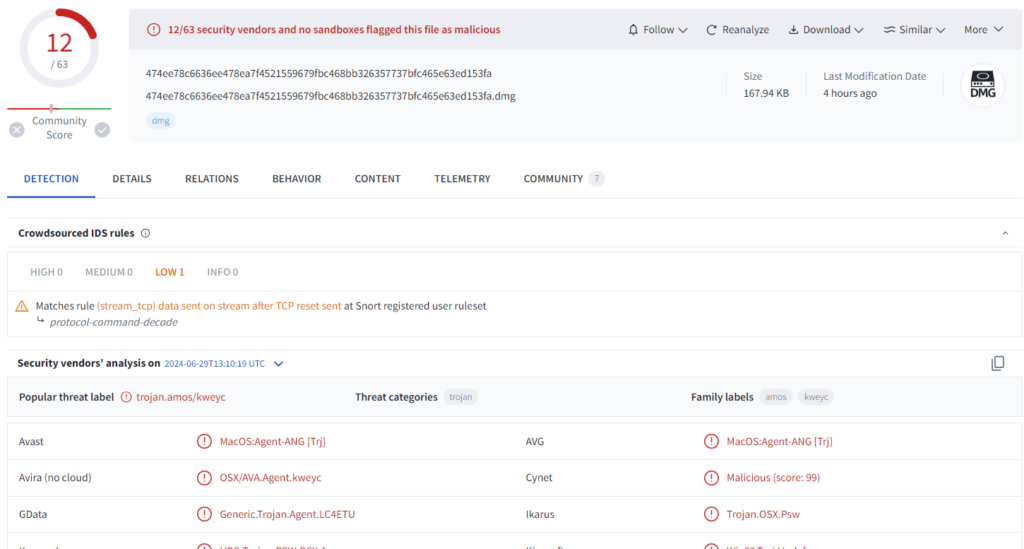This screenshot has height=549, width=1024.
Task: Open the Download dropdown menu
Action: pyautogui.click(x=825, y=30)
